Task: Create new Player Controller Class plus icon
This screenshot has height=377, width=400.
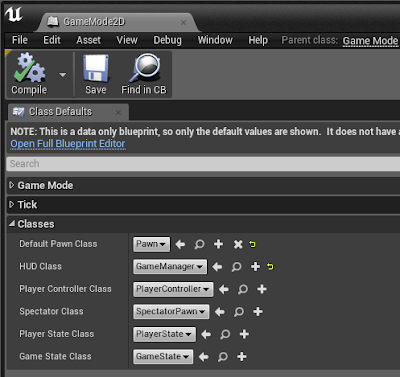Action: 262,289
